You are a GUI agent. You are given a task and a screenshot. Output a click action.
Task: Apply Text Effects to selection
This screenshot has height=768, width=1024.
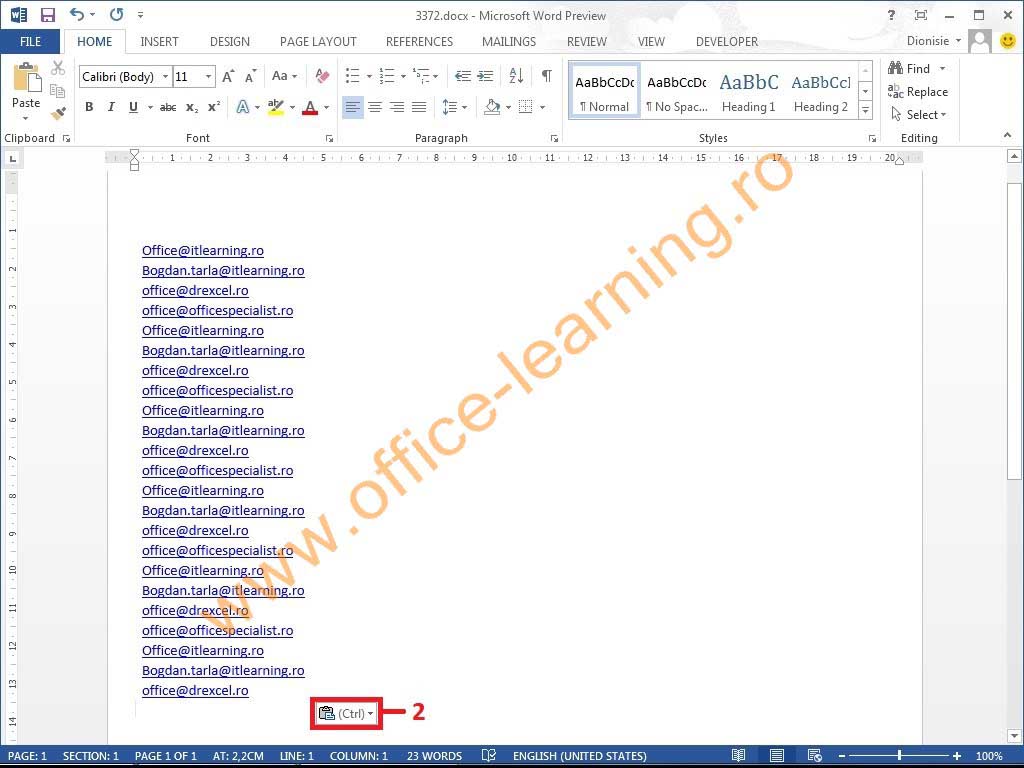243,107
